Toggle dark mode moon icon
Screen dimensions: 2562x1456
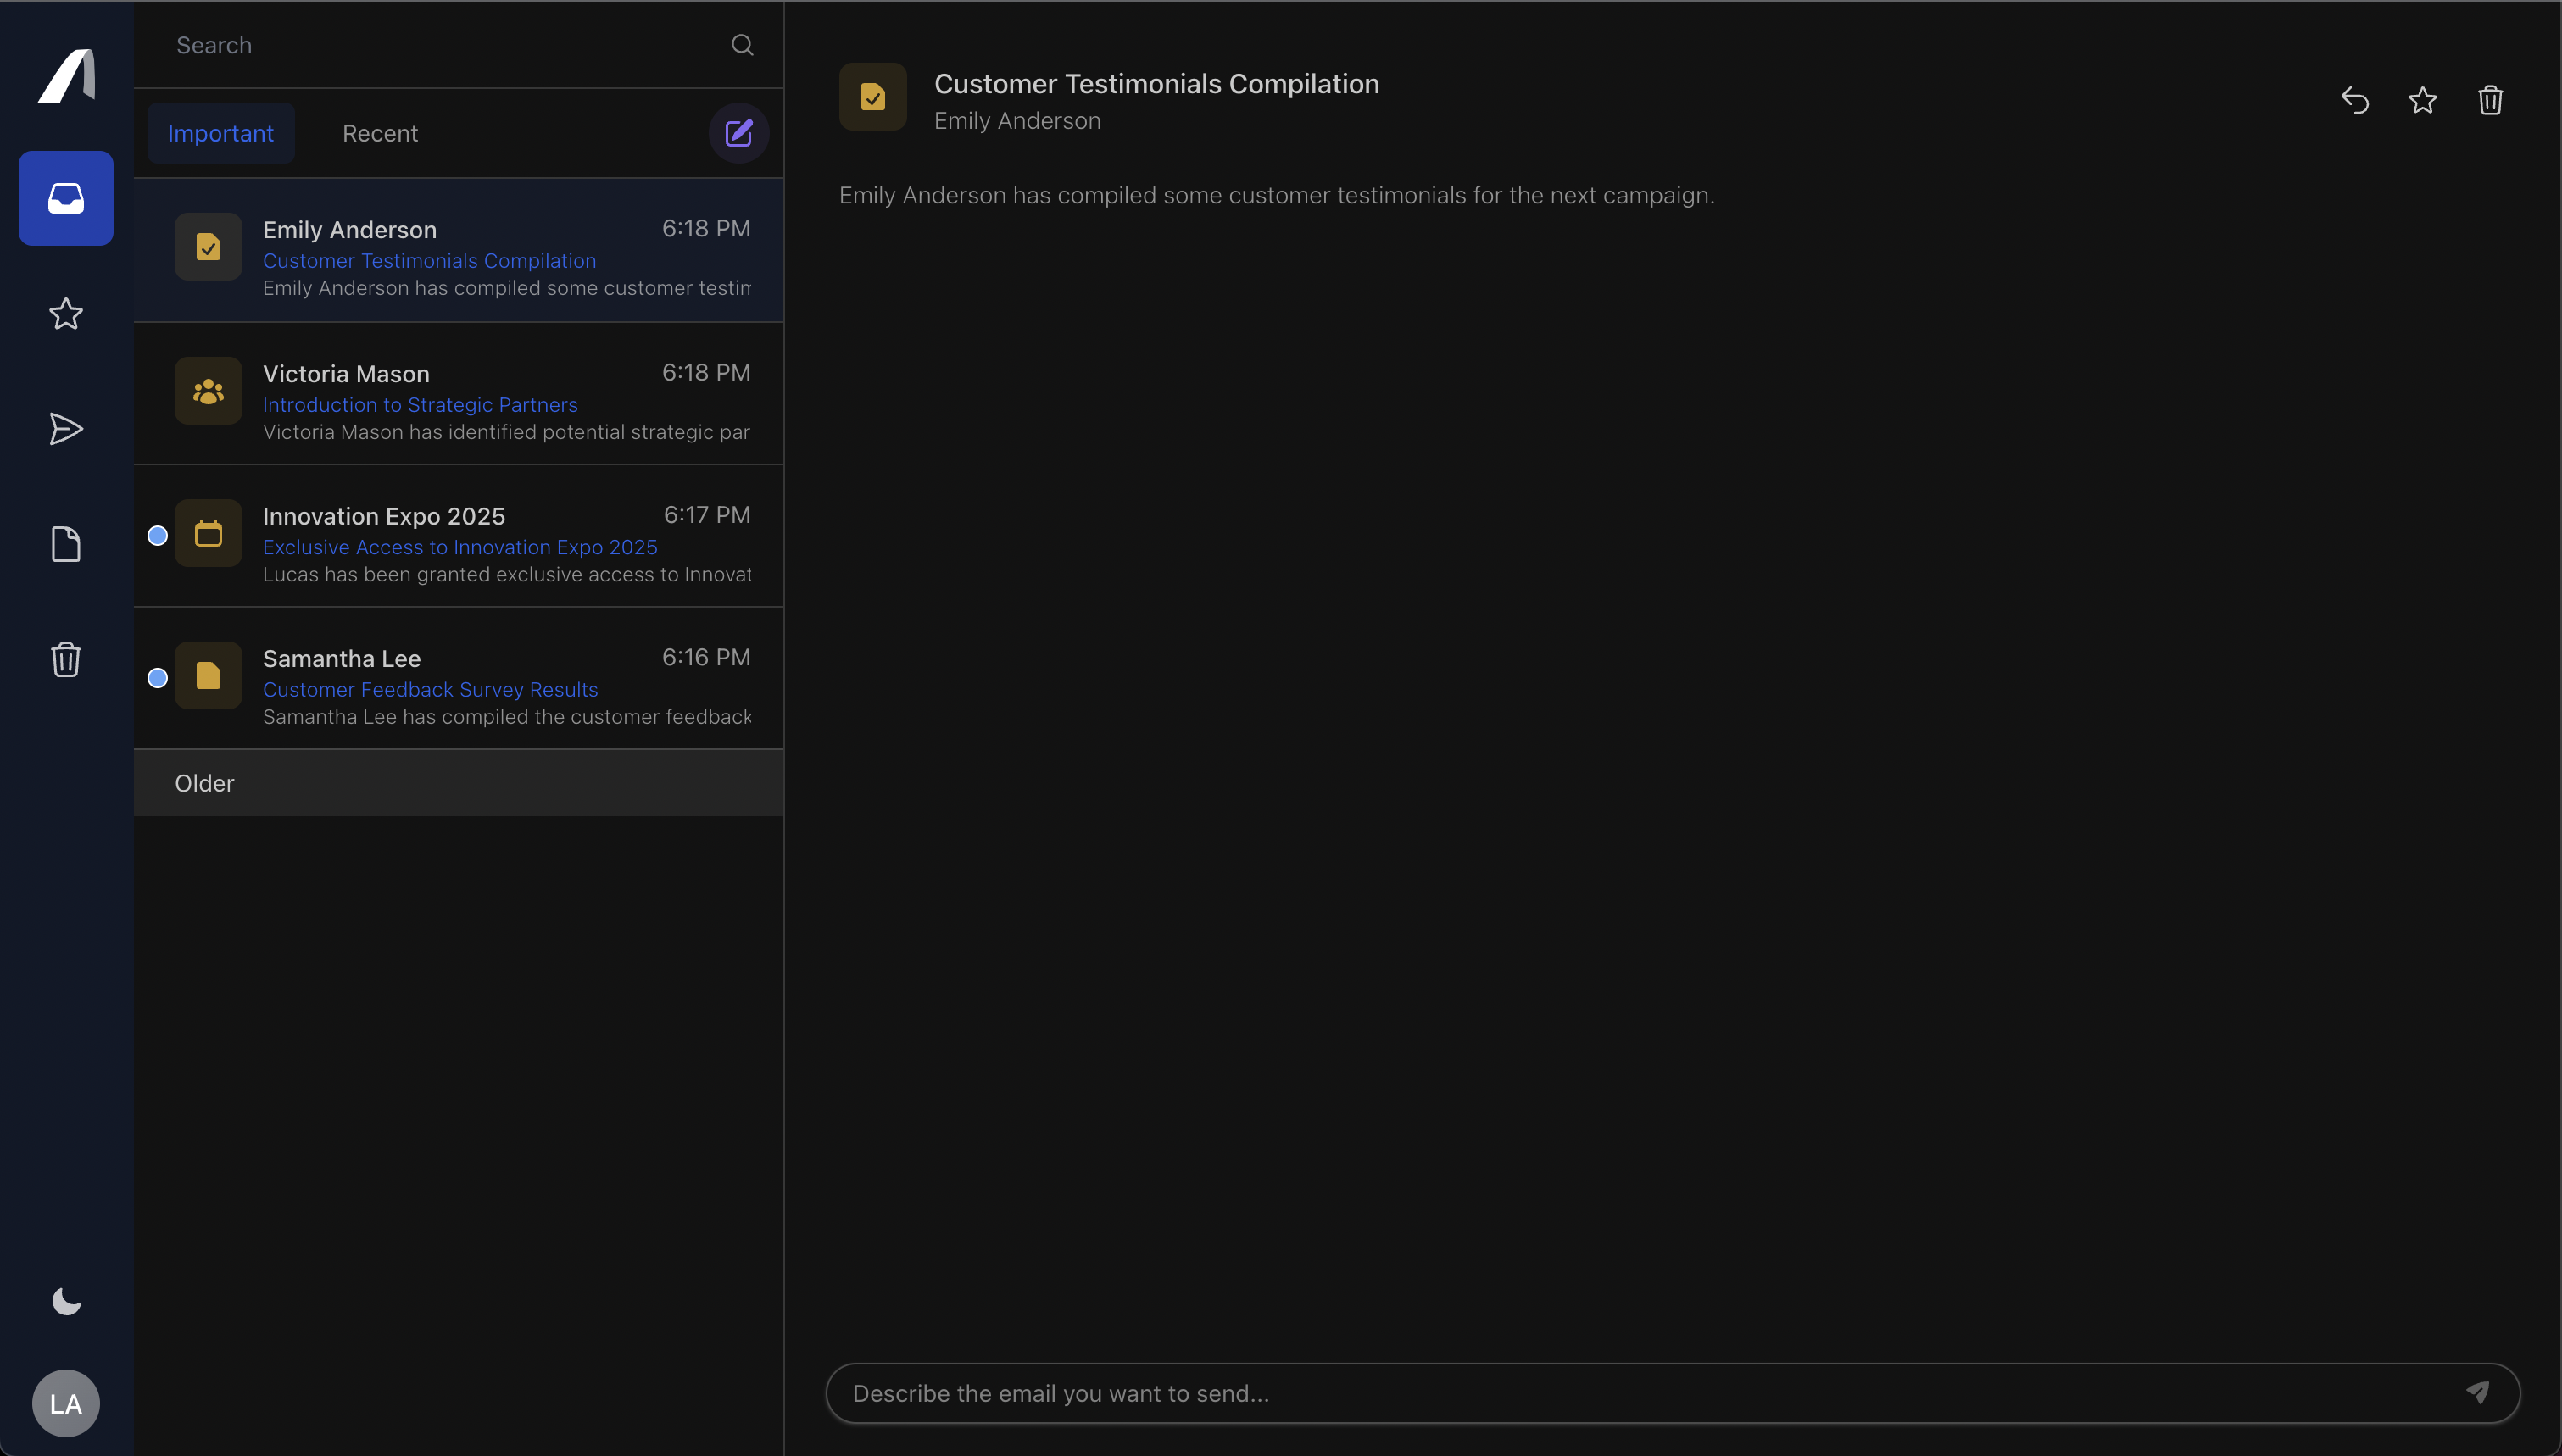(65, 1301)
